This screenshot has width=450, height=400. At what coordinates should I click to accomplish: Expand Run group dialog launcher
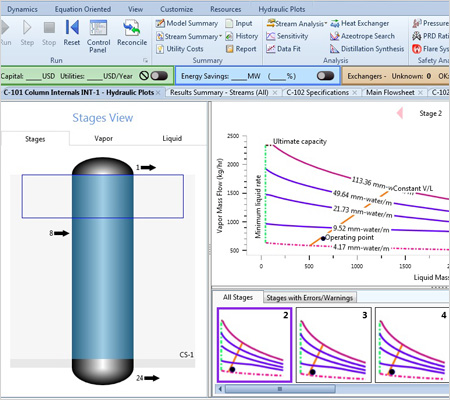[145, 60]
